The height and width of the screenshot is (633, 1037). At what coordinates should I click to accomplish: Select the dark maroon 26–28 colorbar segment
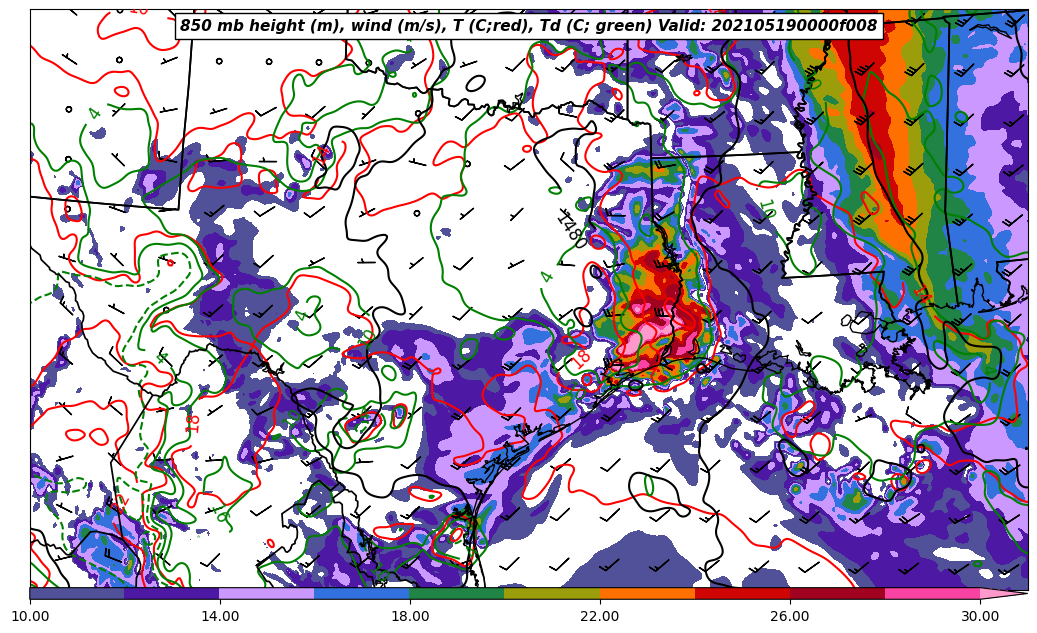point(837,593)
